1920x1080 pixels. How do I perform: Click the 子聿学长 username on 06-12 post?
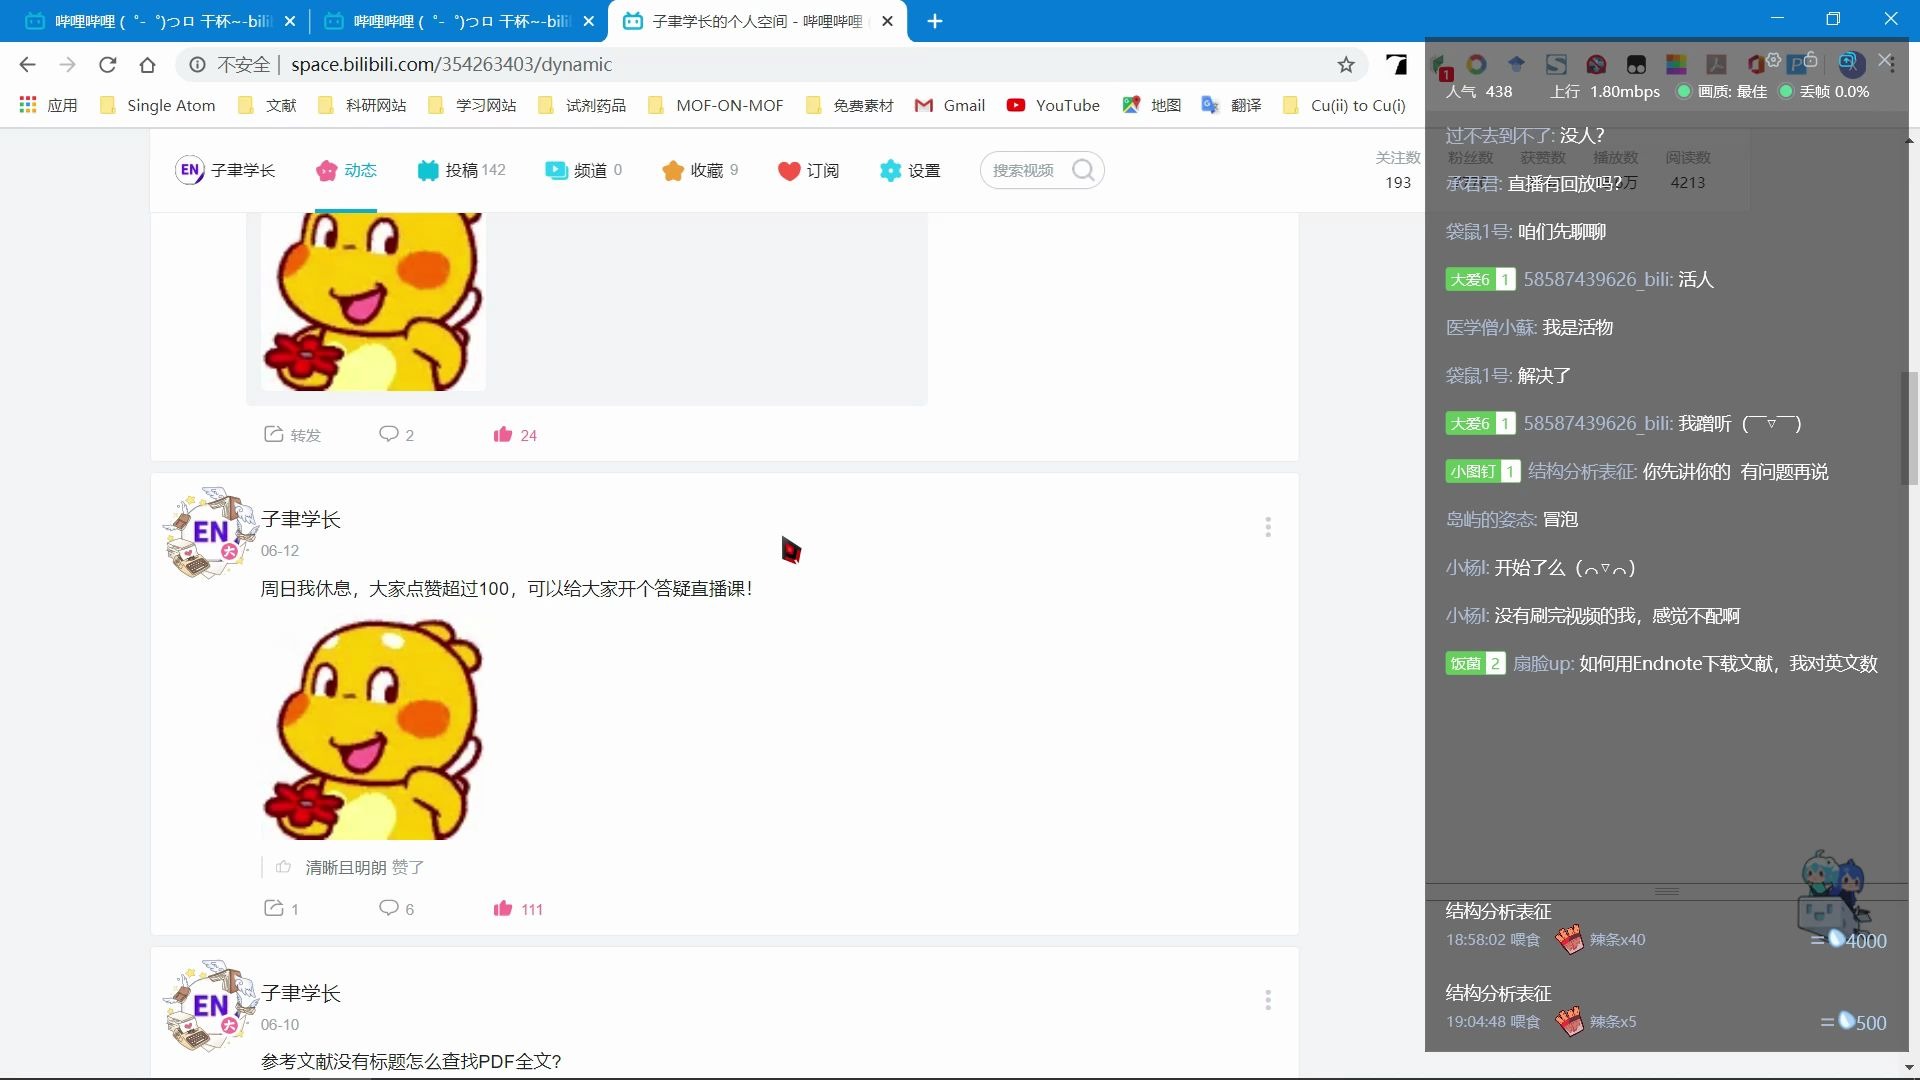pos(301,519)
